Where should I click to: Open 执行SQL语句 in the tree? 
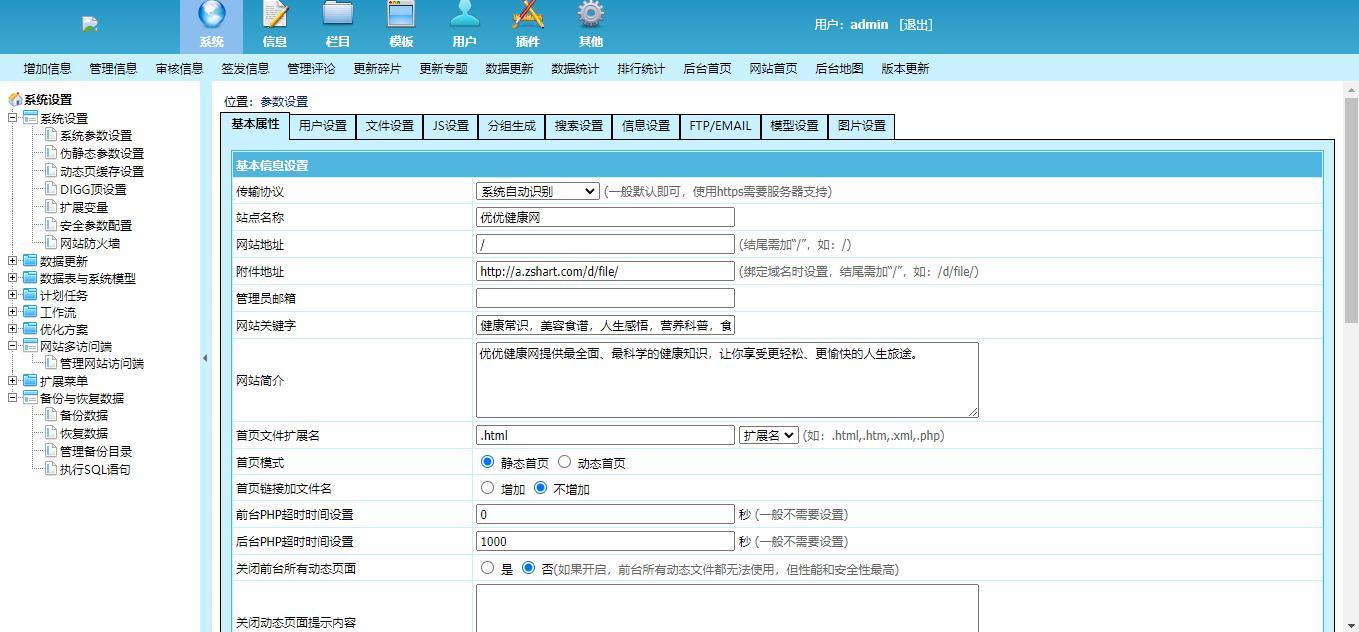click(x=95, y=470)
